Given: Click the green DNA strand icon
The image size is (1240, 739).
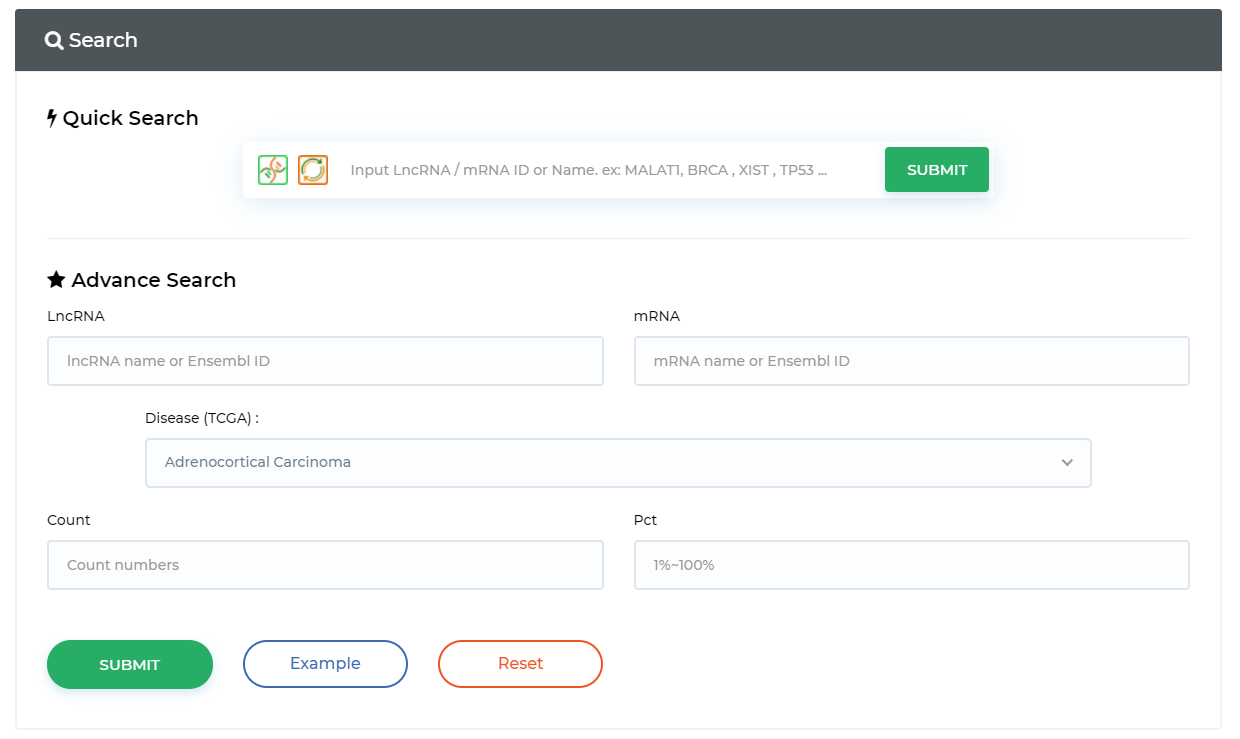Looking at the screenshot, I should coord(273,170).
